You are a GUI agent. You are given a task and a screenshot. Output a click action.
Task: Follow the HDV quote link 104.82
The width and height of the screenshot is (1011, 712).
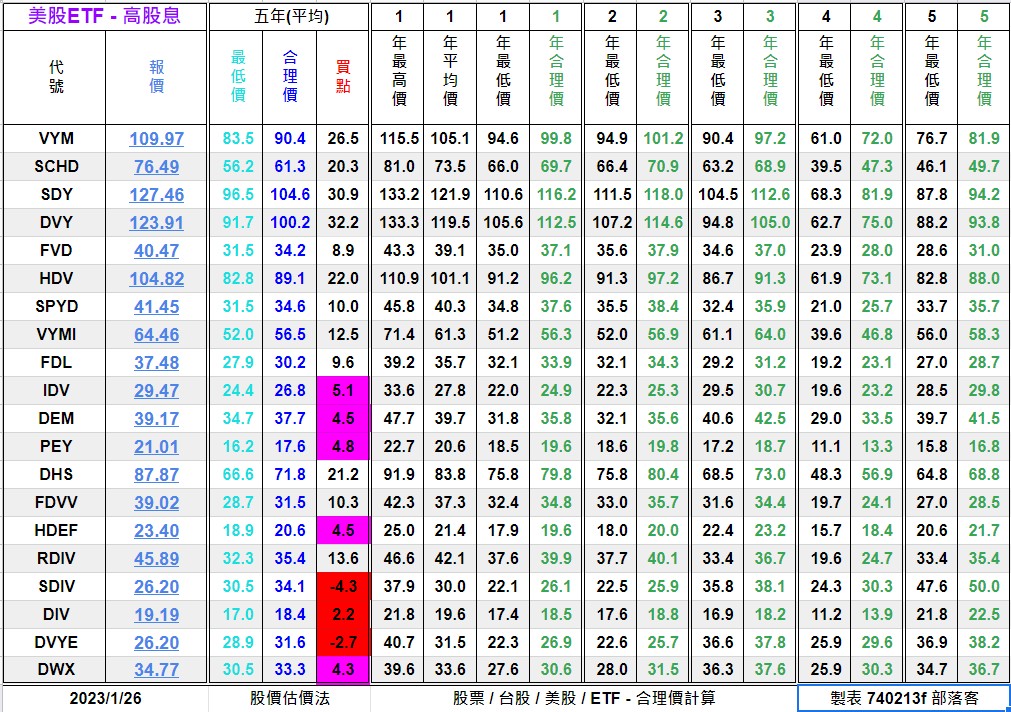click(x=156, y=279)
